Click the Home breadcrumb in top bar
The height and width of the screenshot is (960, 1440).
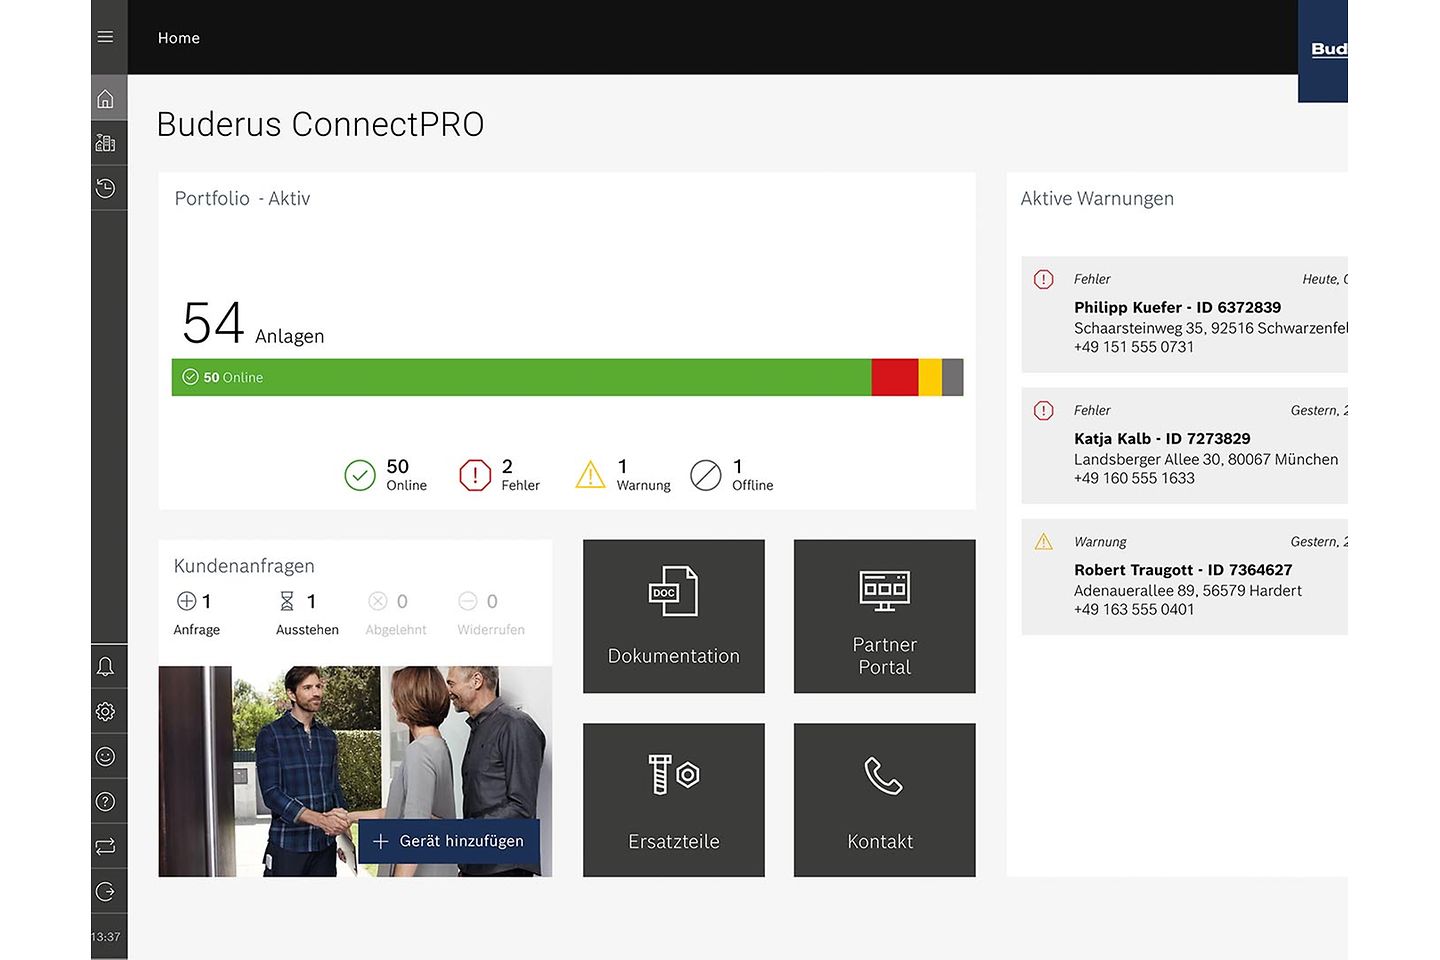tap(179, 38)
